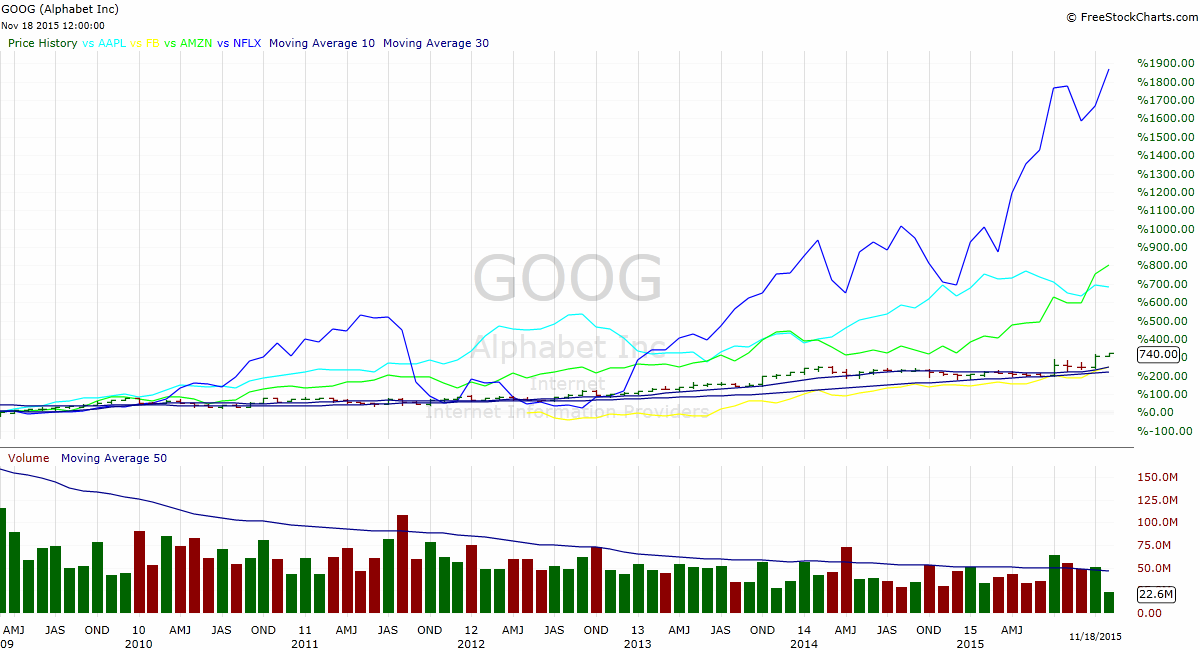The height and width of the screenshot is (650, 1200).
Task: Click the %1700.00 axis label
Action: coord(1165,100)
